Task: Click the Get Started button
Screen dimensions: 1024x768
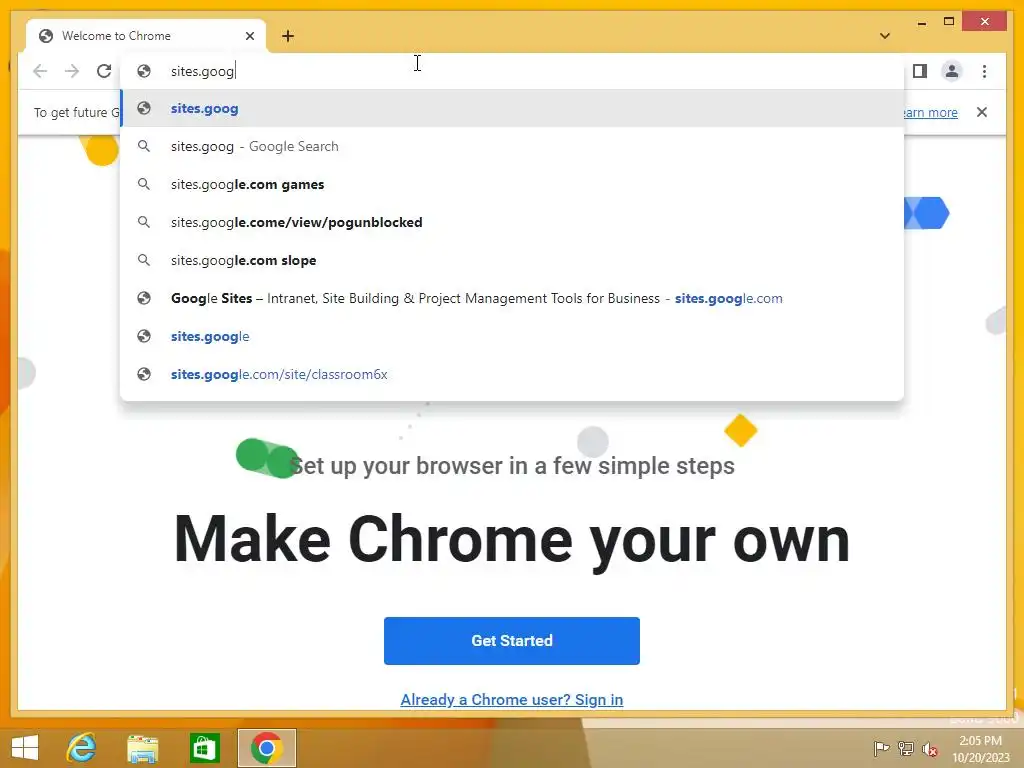Action: pyautogui.click(x=512, y=641)
